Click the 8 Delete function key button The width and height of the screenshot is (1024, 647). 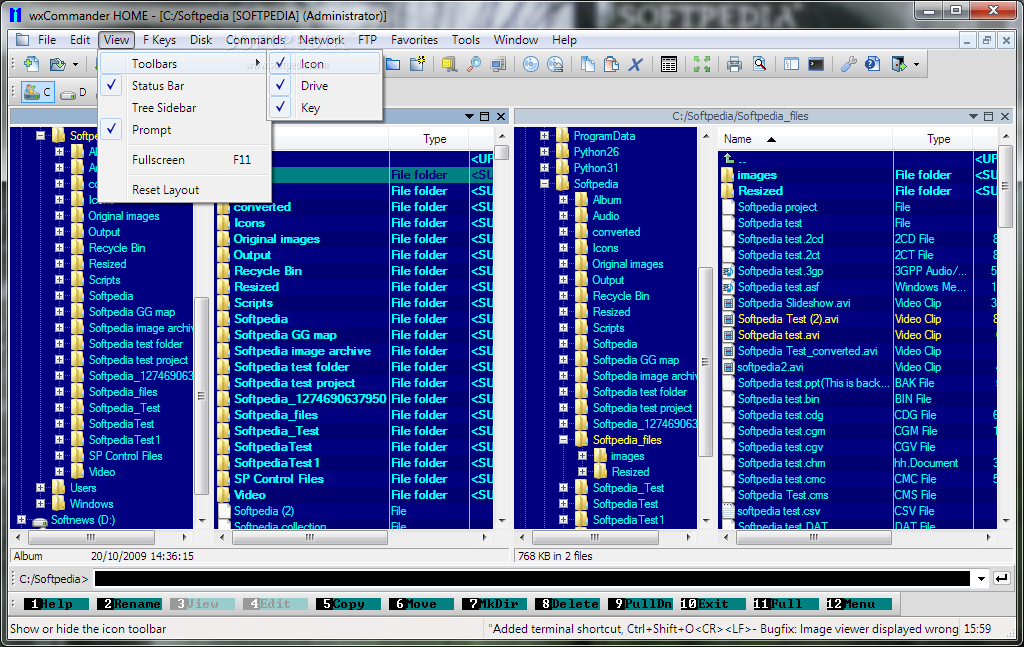tap(567, 604)
